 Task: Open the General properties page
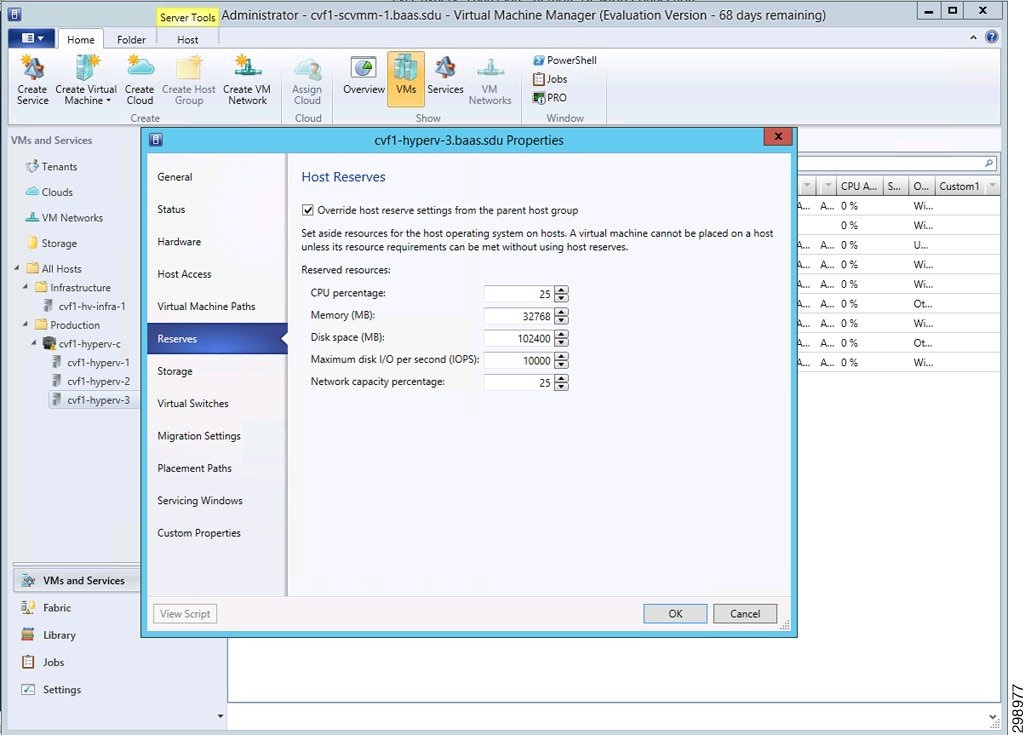[x=217, y=177]
